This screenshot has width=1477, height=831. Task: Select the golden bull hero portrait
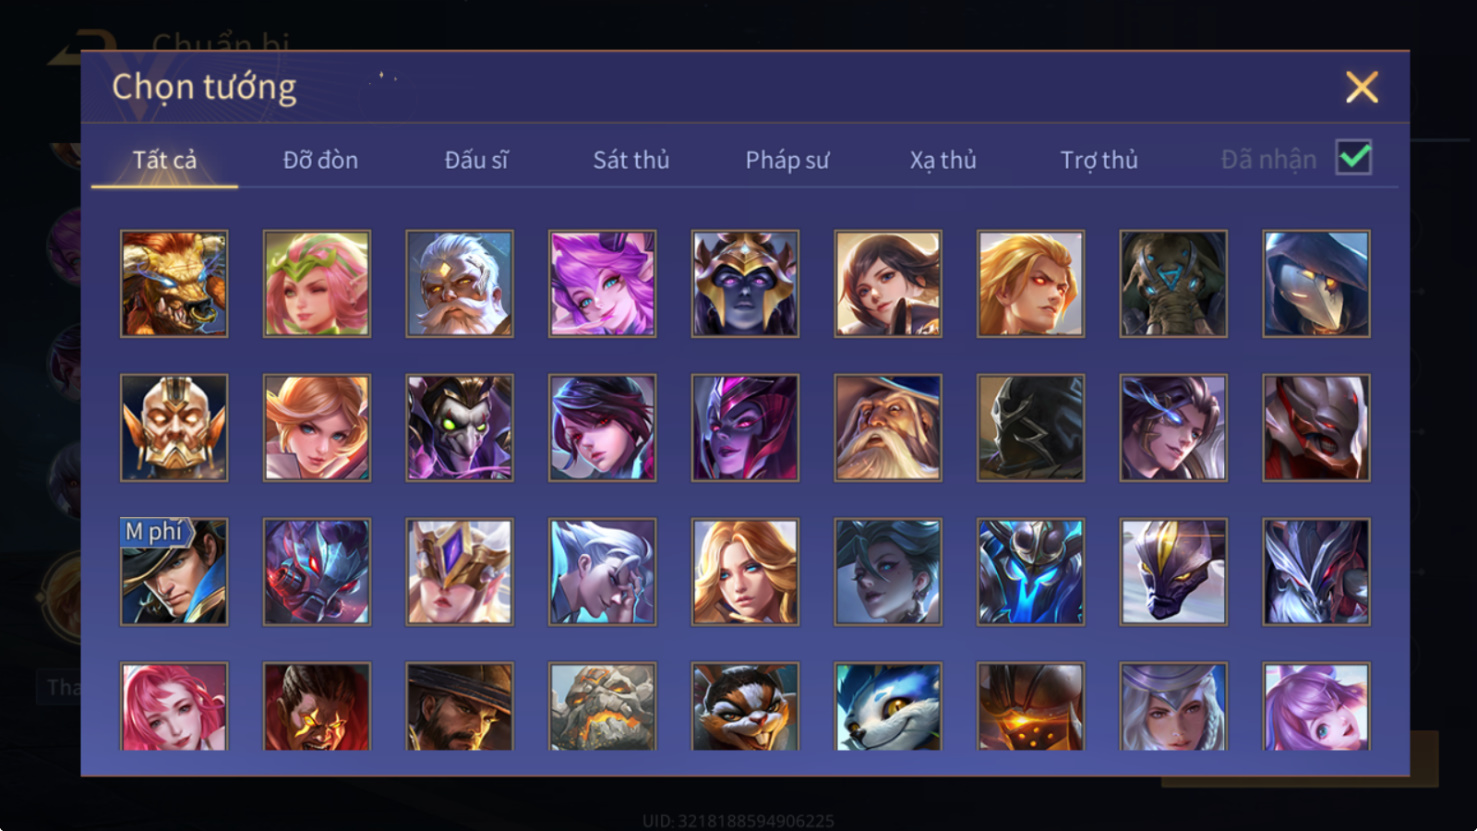174,284
